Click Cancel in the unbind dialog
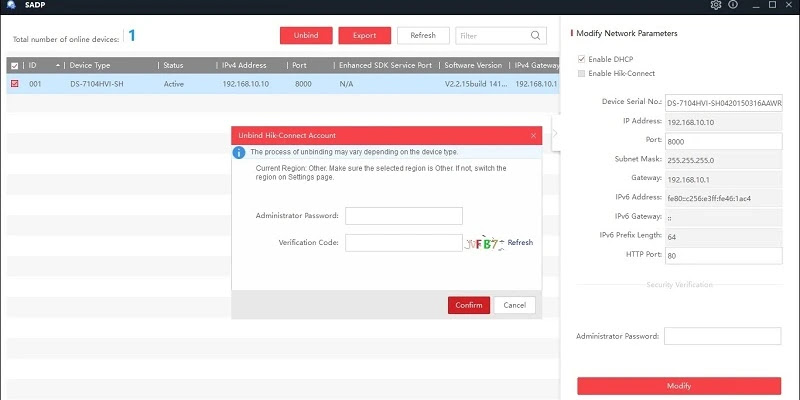This screenshot has width=800, height=400. [514, 305]
